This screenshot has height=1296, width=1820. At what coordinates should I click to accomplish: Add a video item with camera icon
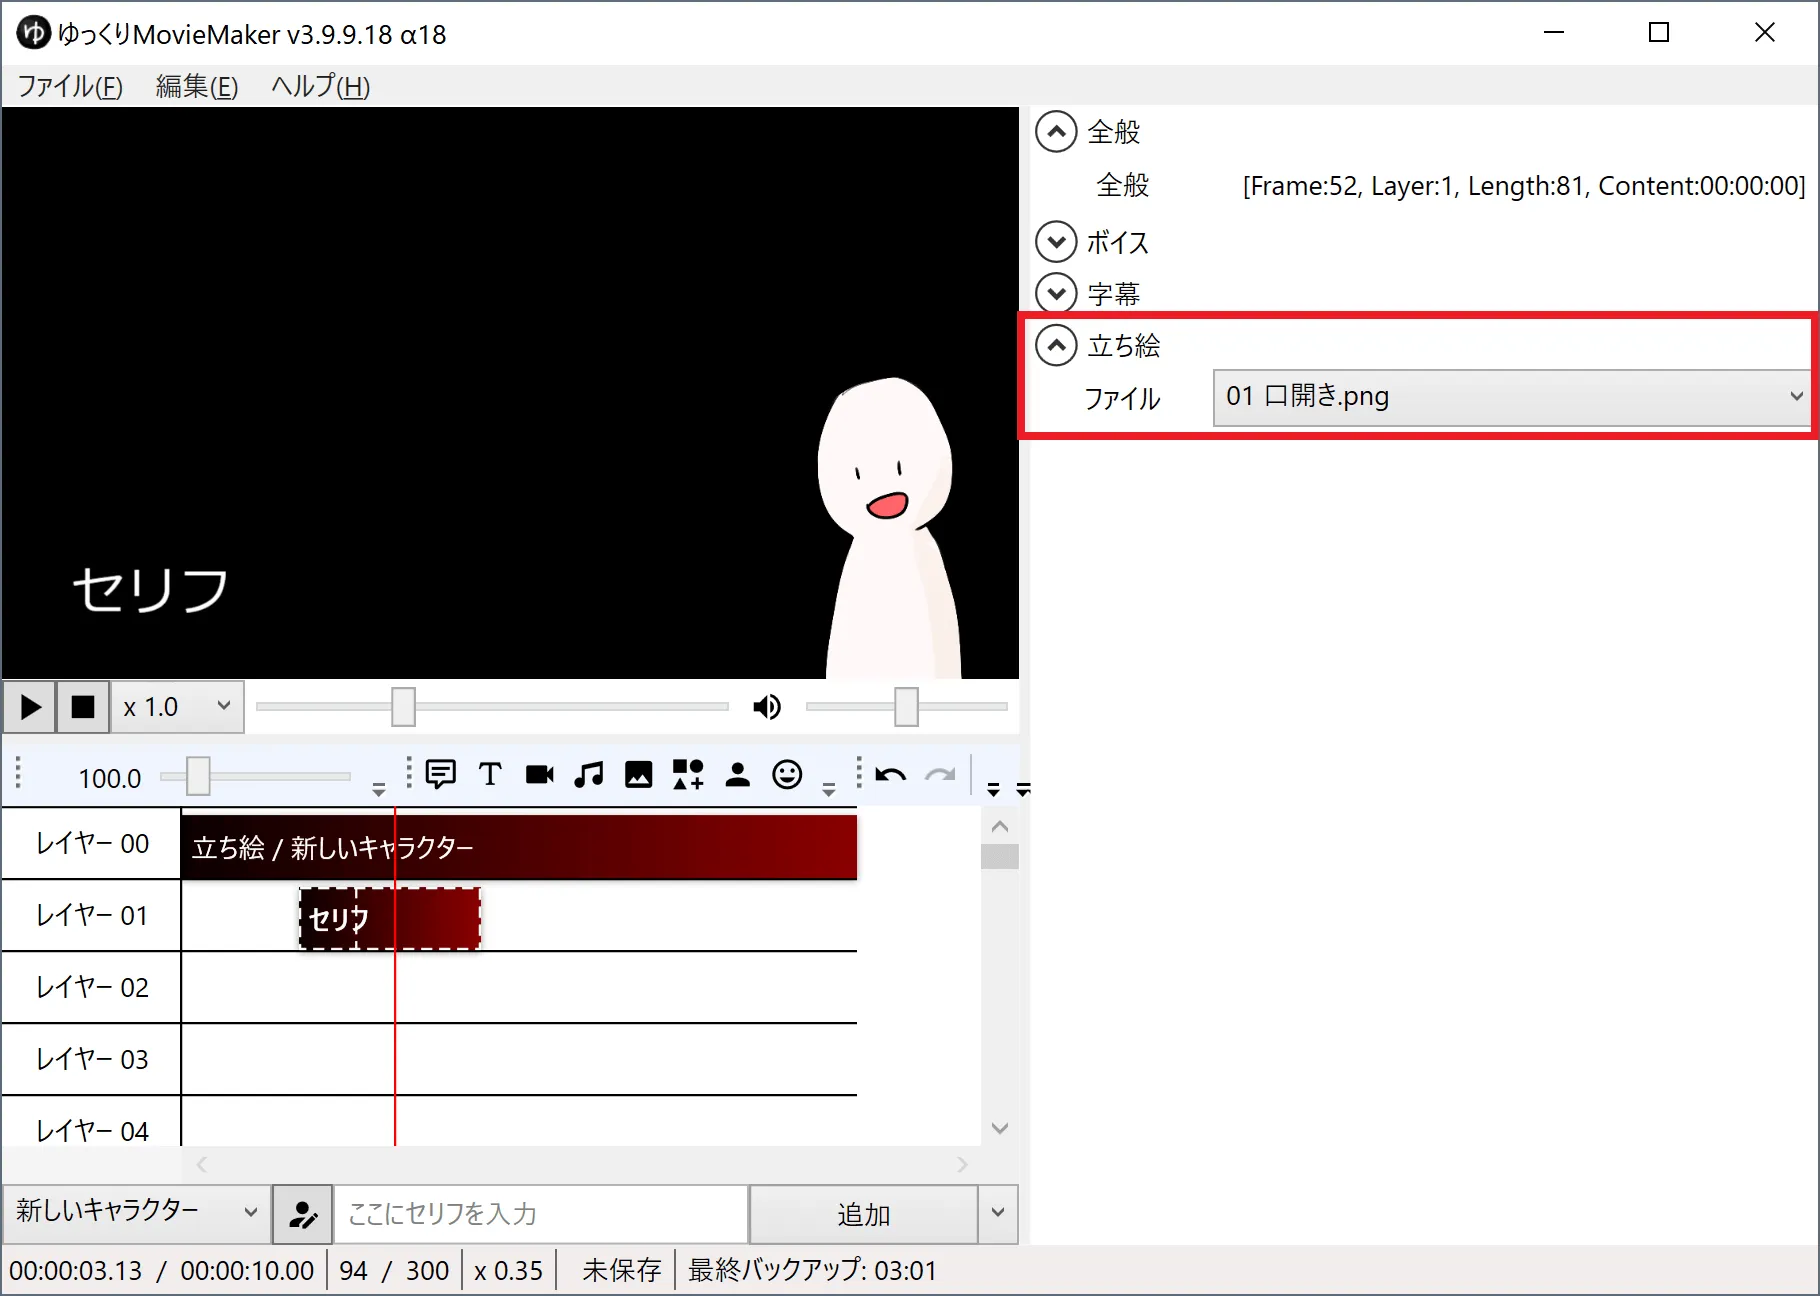(540, 775)
